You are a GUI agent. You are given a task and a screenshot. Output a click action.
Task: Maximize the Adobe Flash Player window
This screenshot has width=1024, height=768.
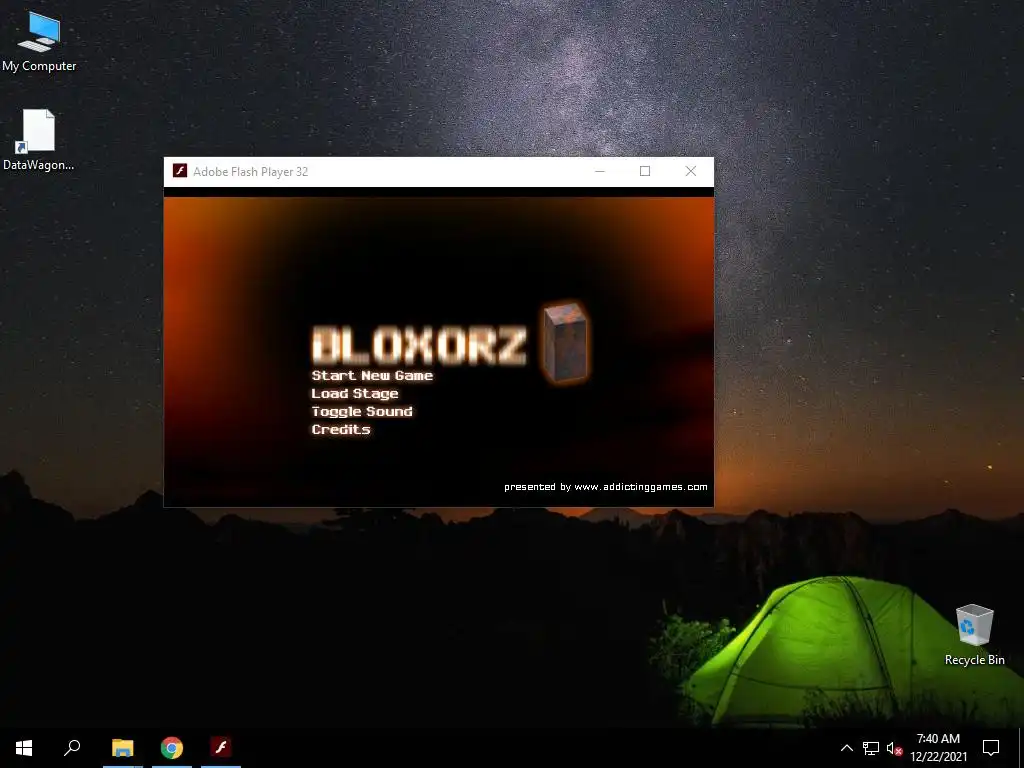[x=645, y=171]
